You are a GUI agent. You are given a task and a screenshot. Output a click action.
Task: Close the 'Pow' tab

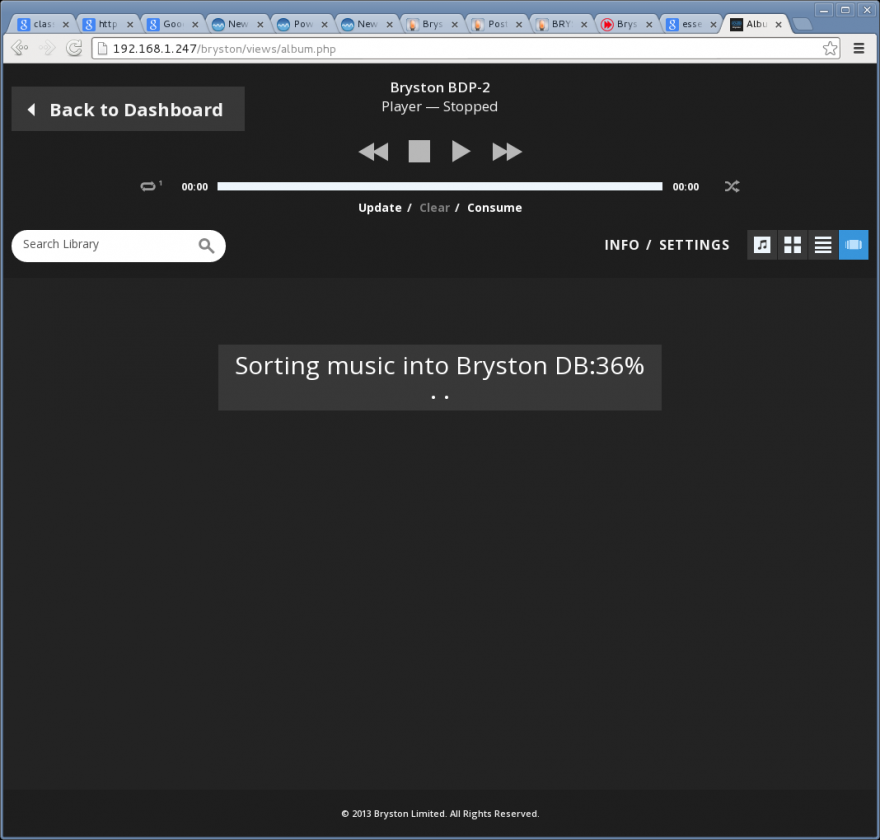pos(324,25)
